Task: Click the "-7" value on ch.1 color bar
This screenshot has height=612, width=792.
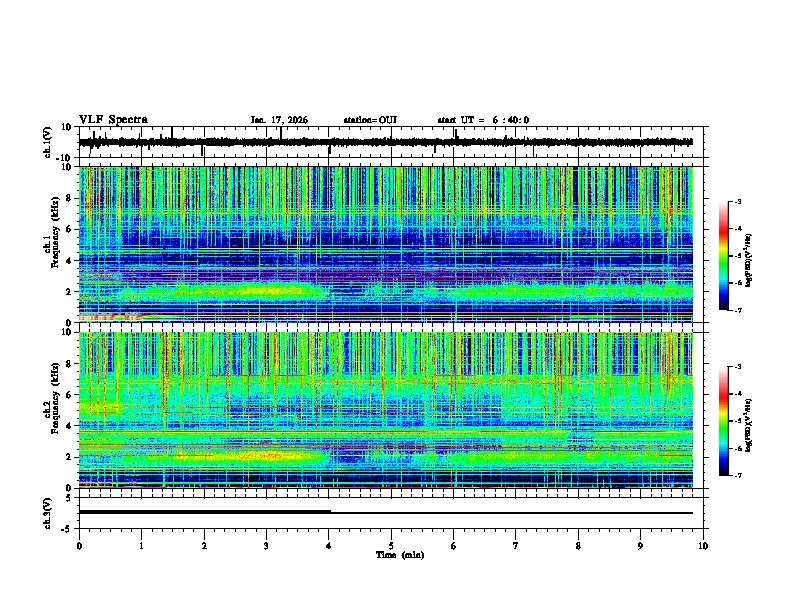Action: (738, 310)
